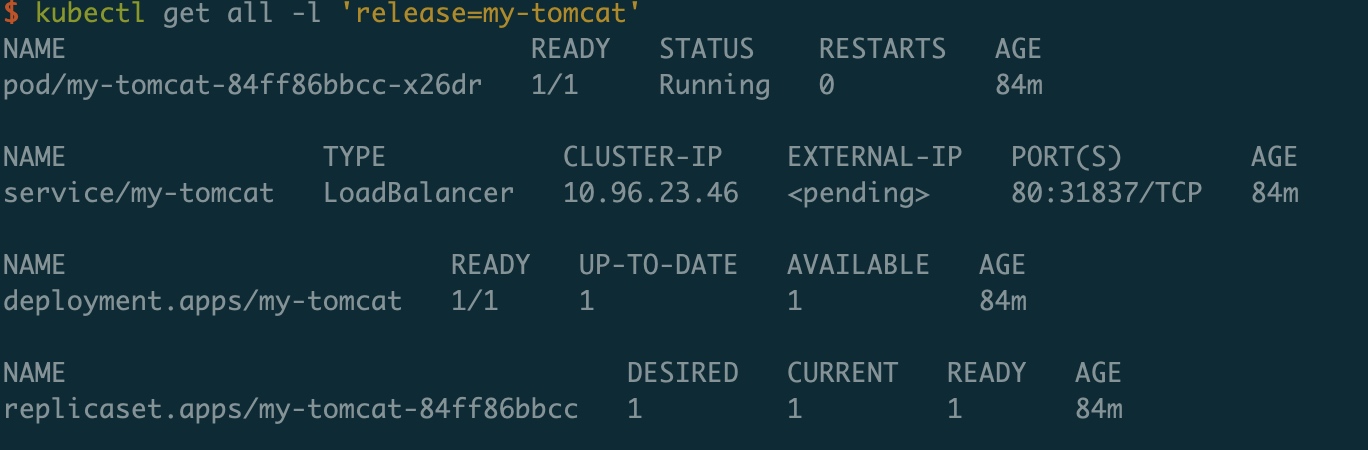The image size is (1368, 450).
Task: Click the UP-TO-DATE column header
Action: (658, 266)
